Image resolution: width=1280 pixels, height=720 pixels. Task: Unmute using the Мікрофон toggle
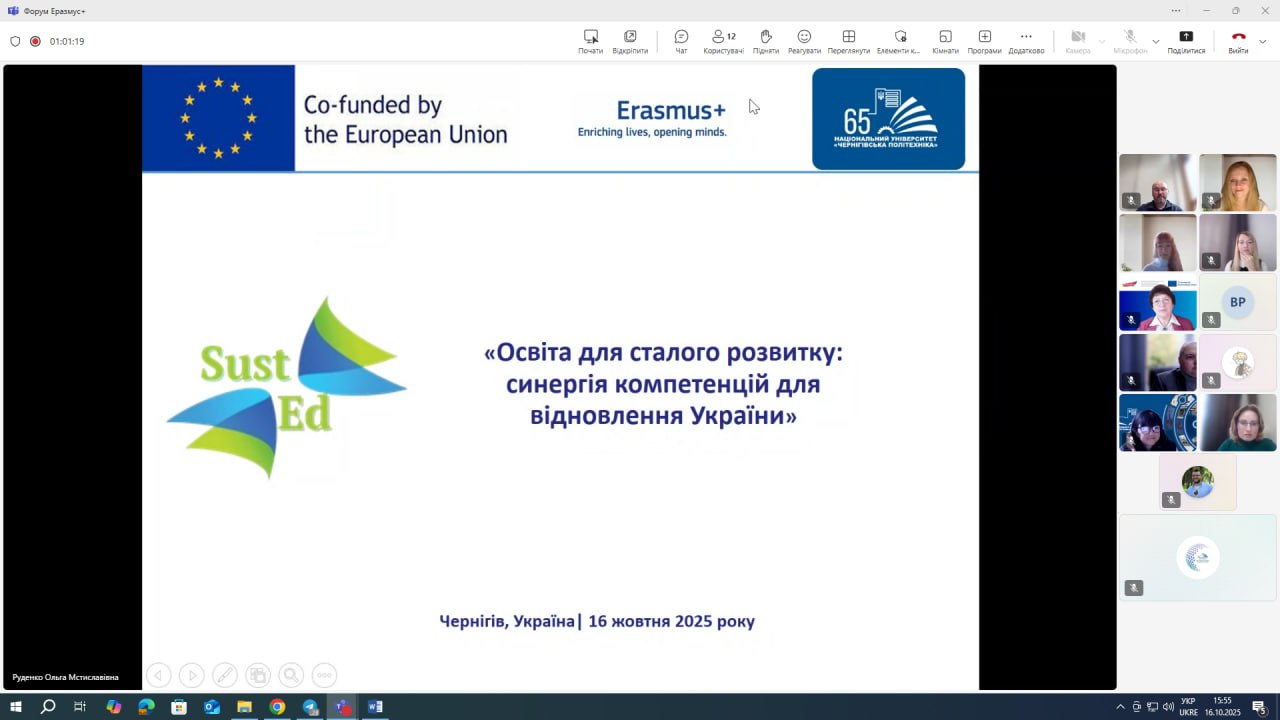click(1130, 41)
